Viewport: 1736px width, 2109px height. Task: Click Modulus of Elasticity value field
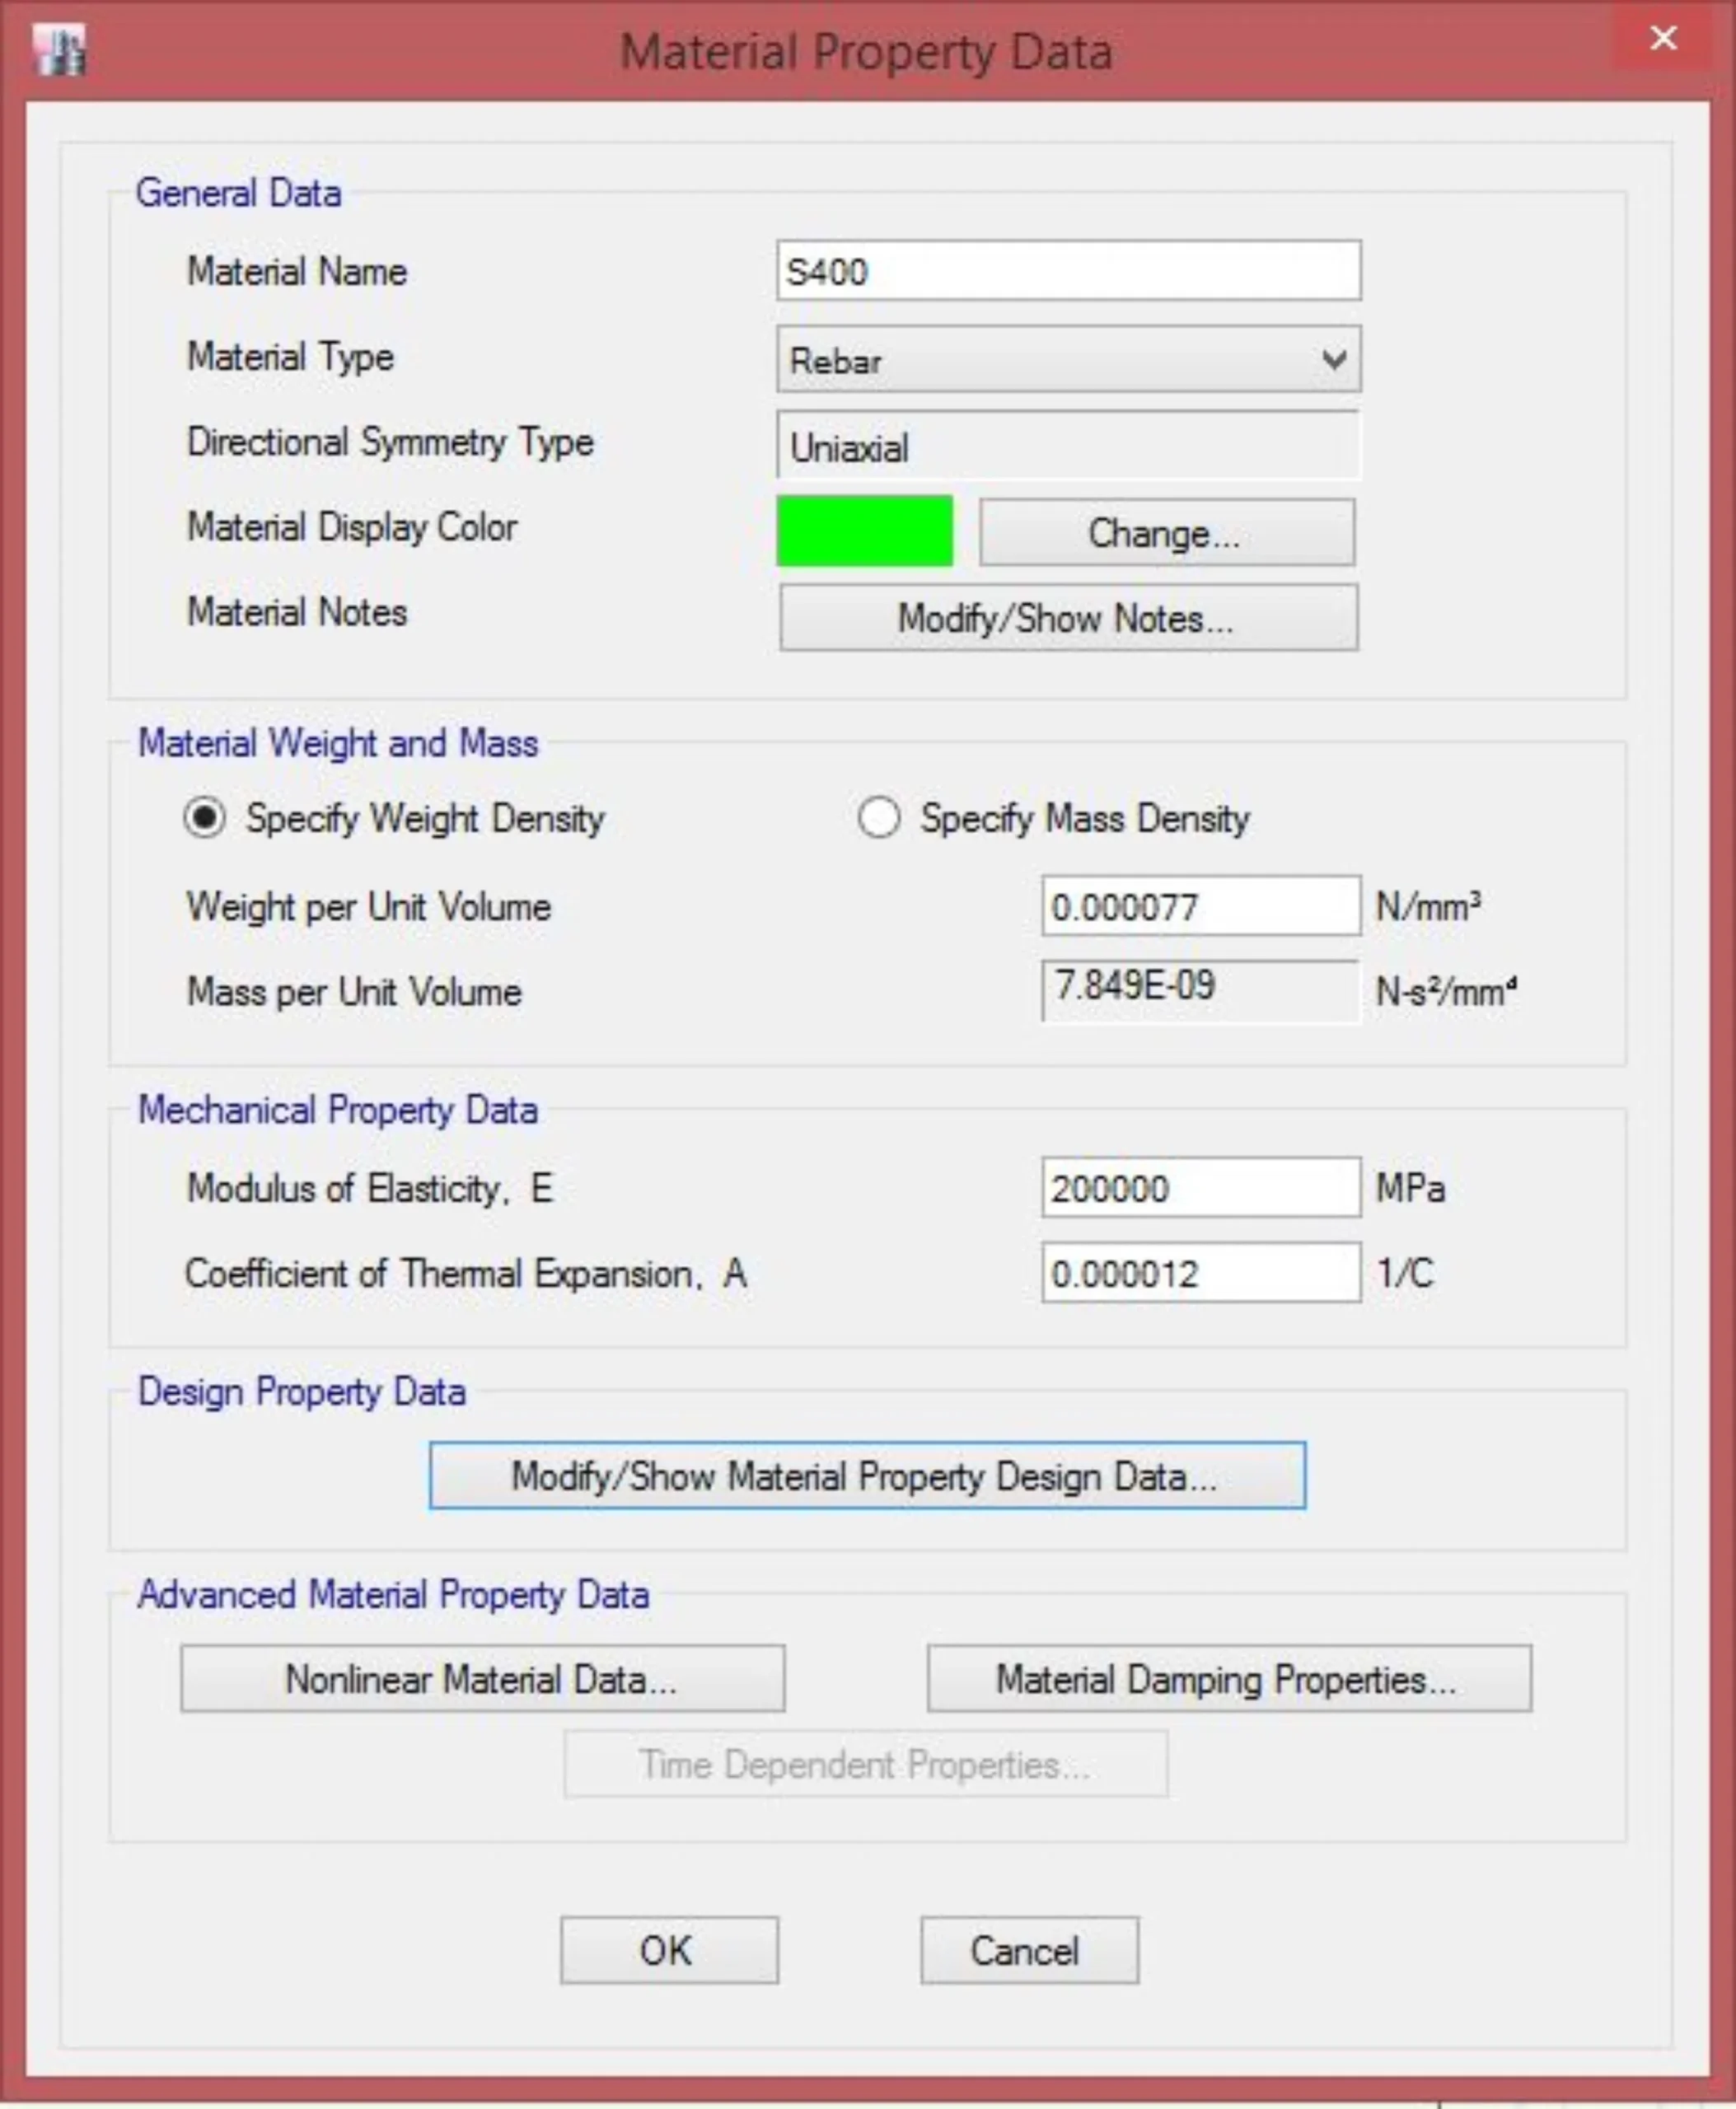coord(1199,1188)
